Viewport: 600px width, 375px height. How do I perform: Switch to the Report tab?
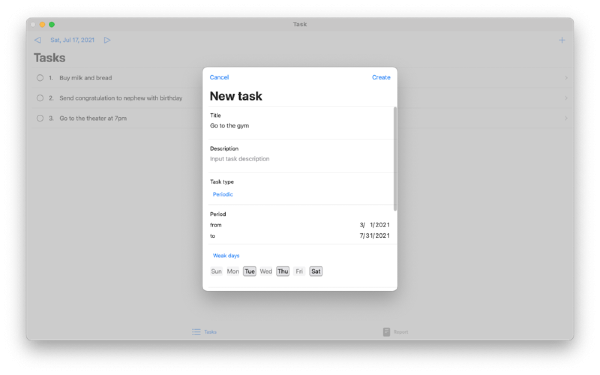coord(396,332)
